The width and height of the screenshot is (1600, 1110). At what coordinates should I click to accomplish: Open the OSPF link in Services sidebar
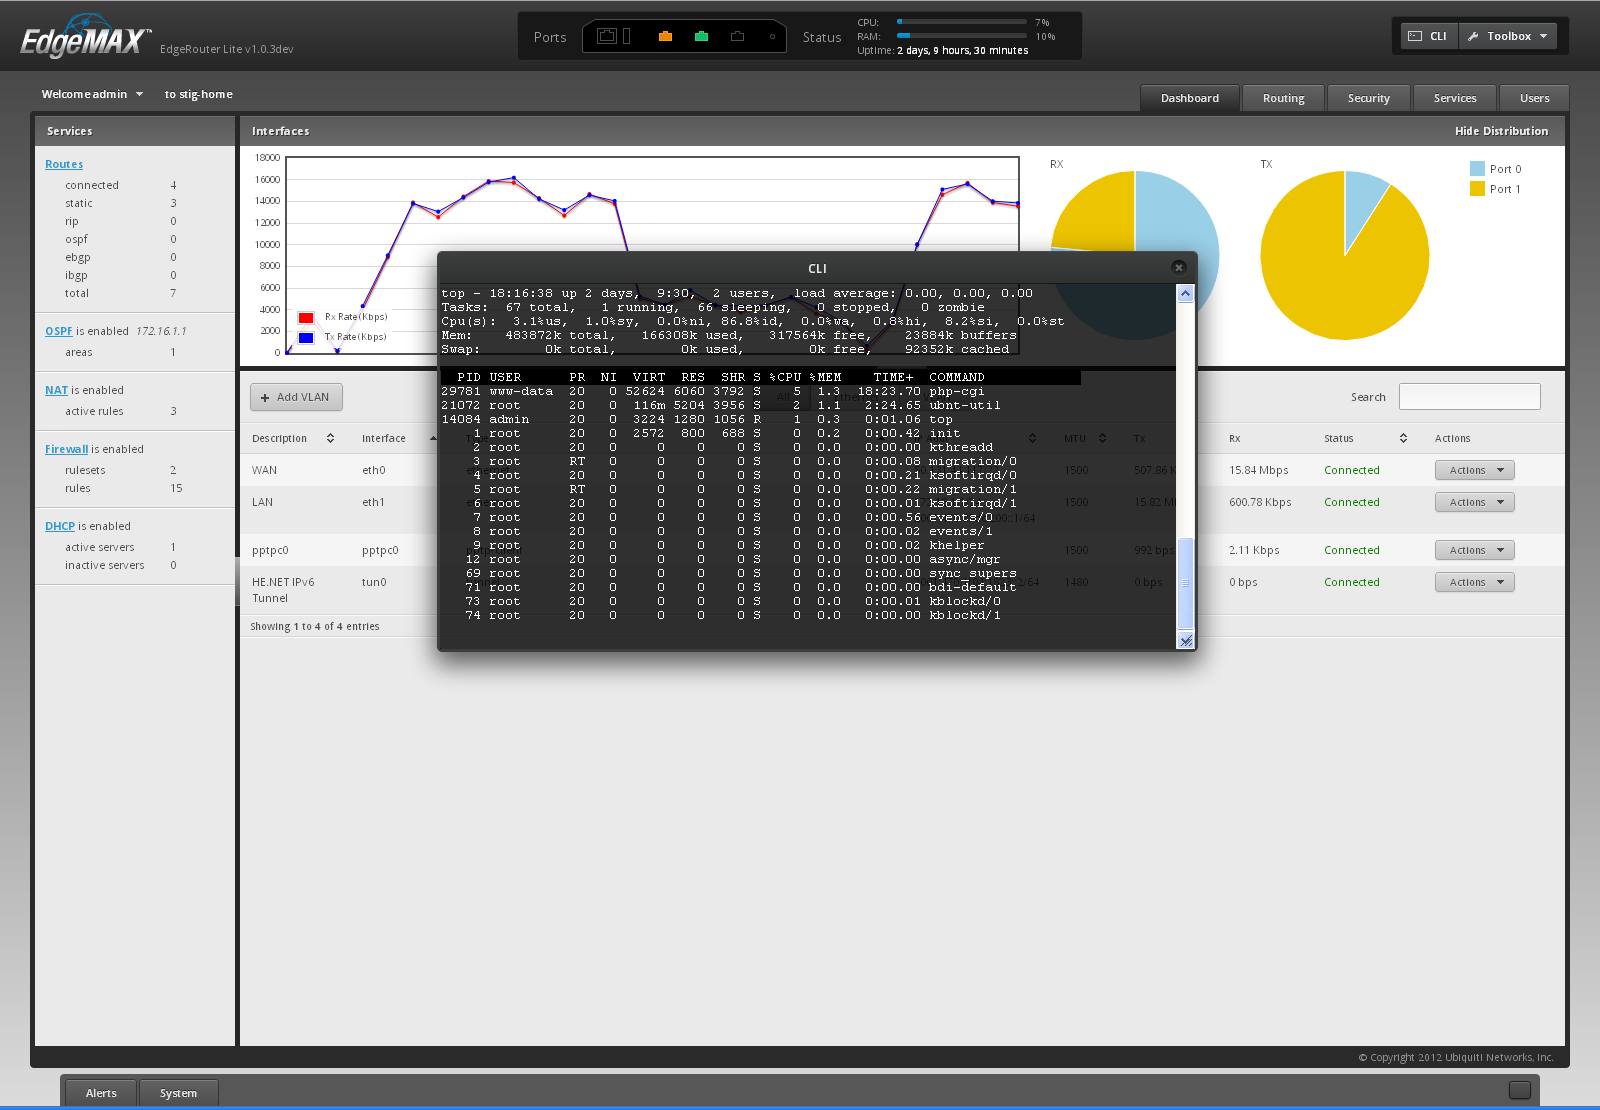click(x=58, y=330)
